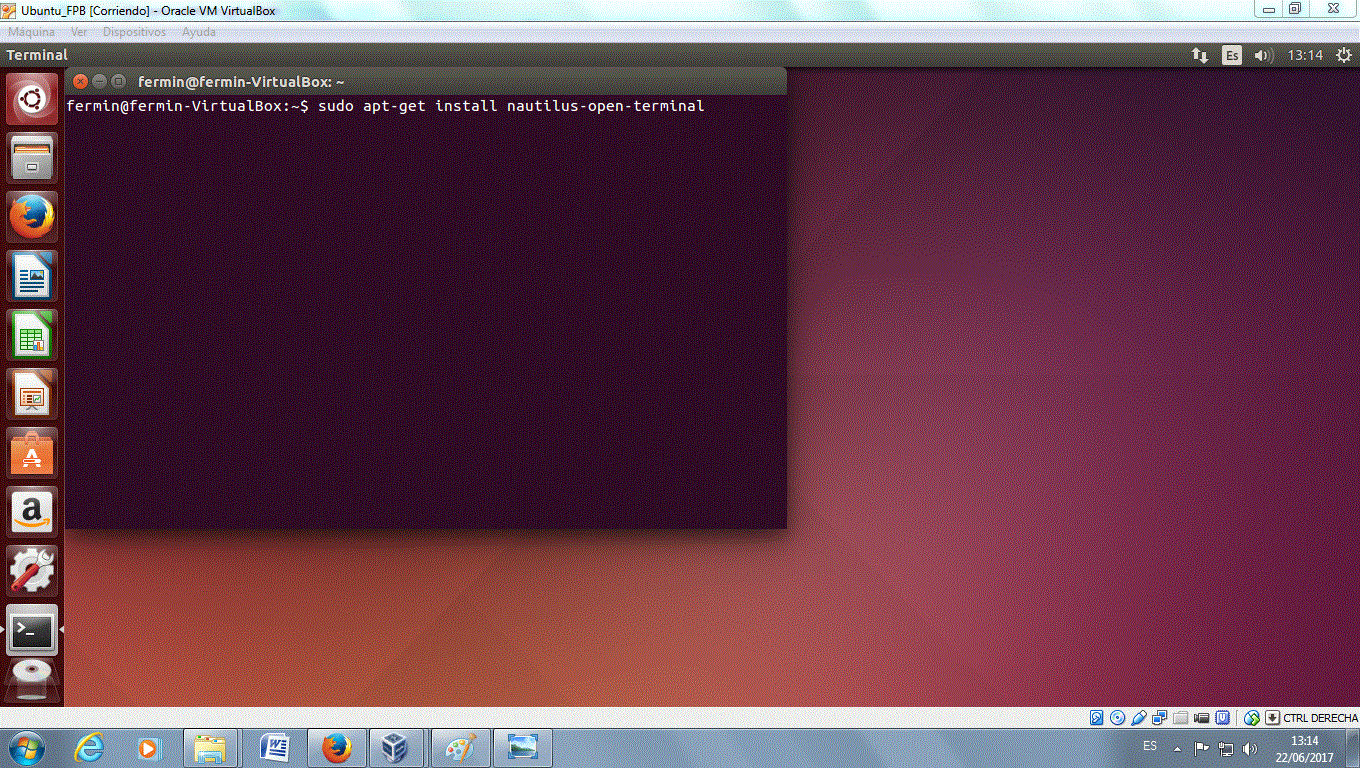Image resolution: width=1360 pixels, height=768 pixels.
Task: Open the Es keyboard layout menu
Action: coord(1231,56)
